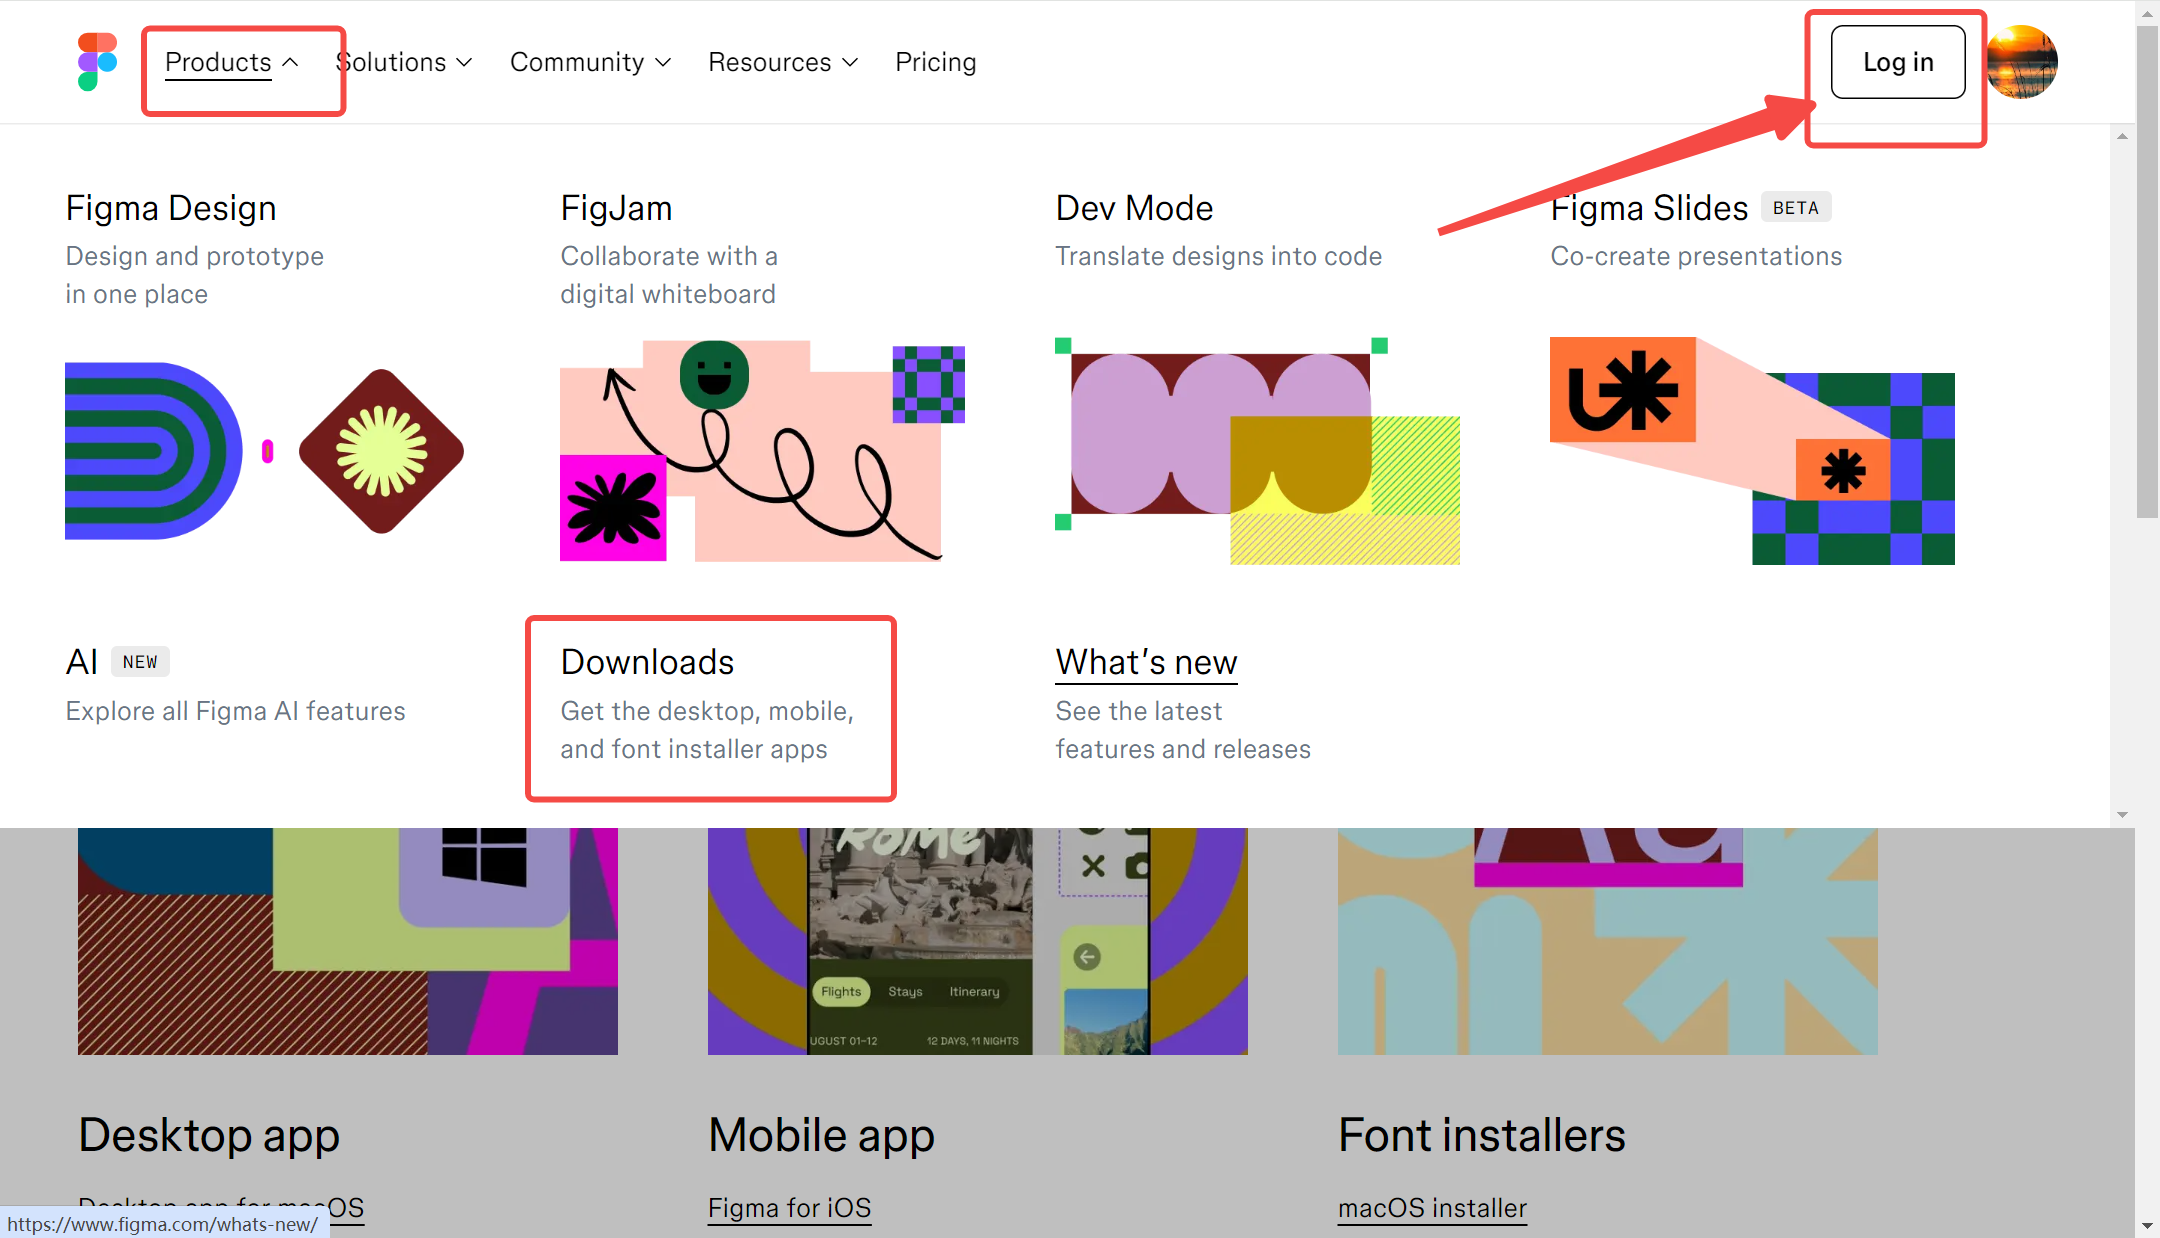Open the Figma Slides product title
2160x1238 pixels.
click(1649, 208)
